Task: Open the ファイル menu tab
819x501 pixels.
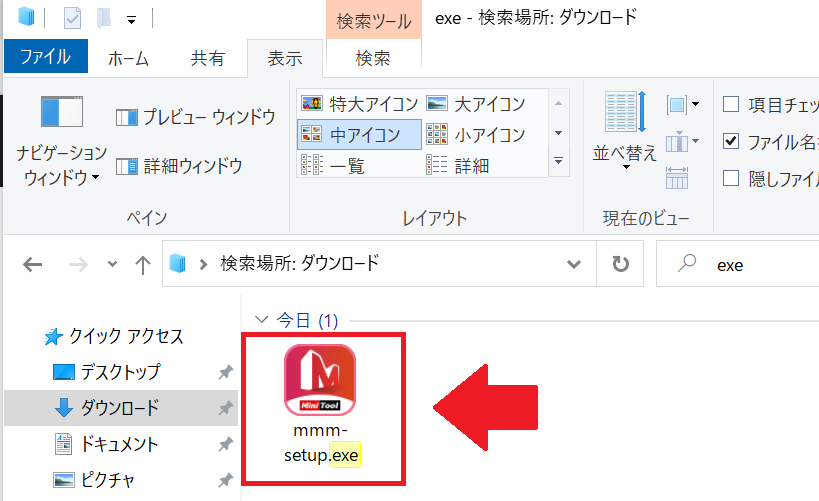Action: 45,56
